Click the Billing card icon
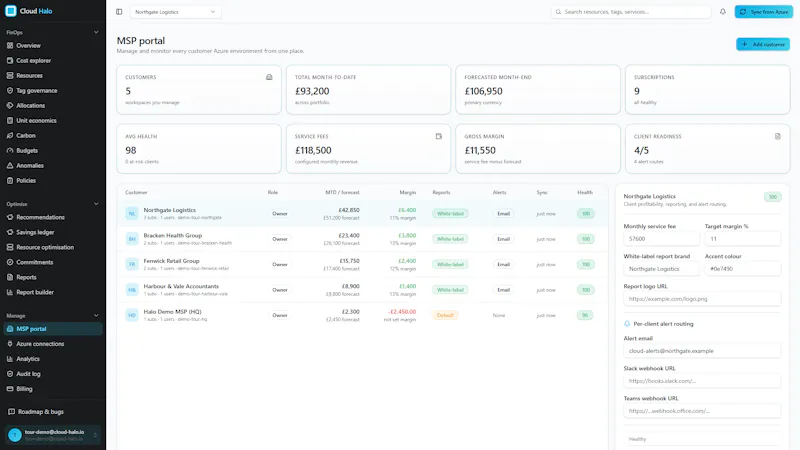Image resolution: width=800 pixels, height=450 pixels. pos(10,389)
